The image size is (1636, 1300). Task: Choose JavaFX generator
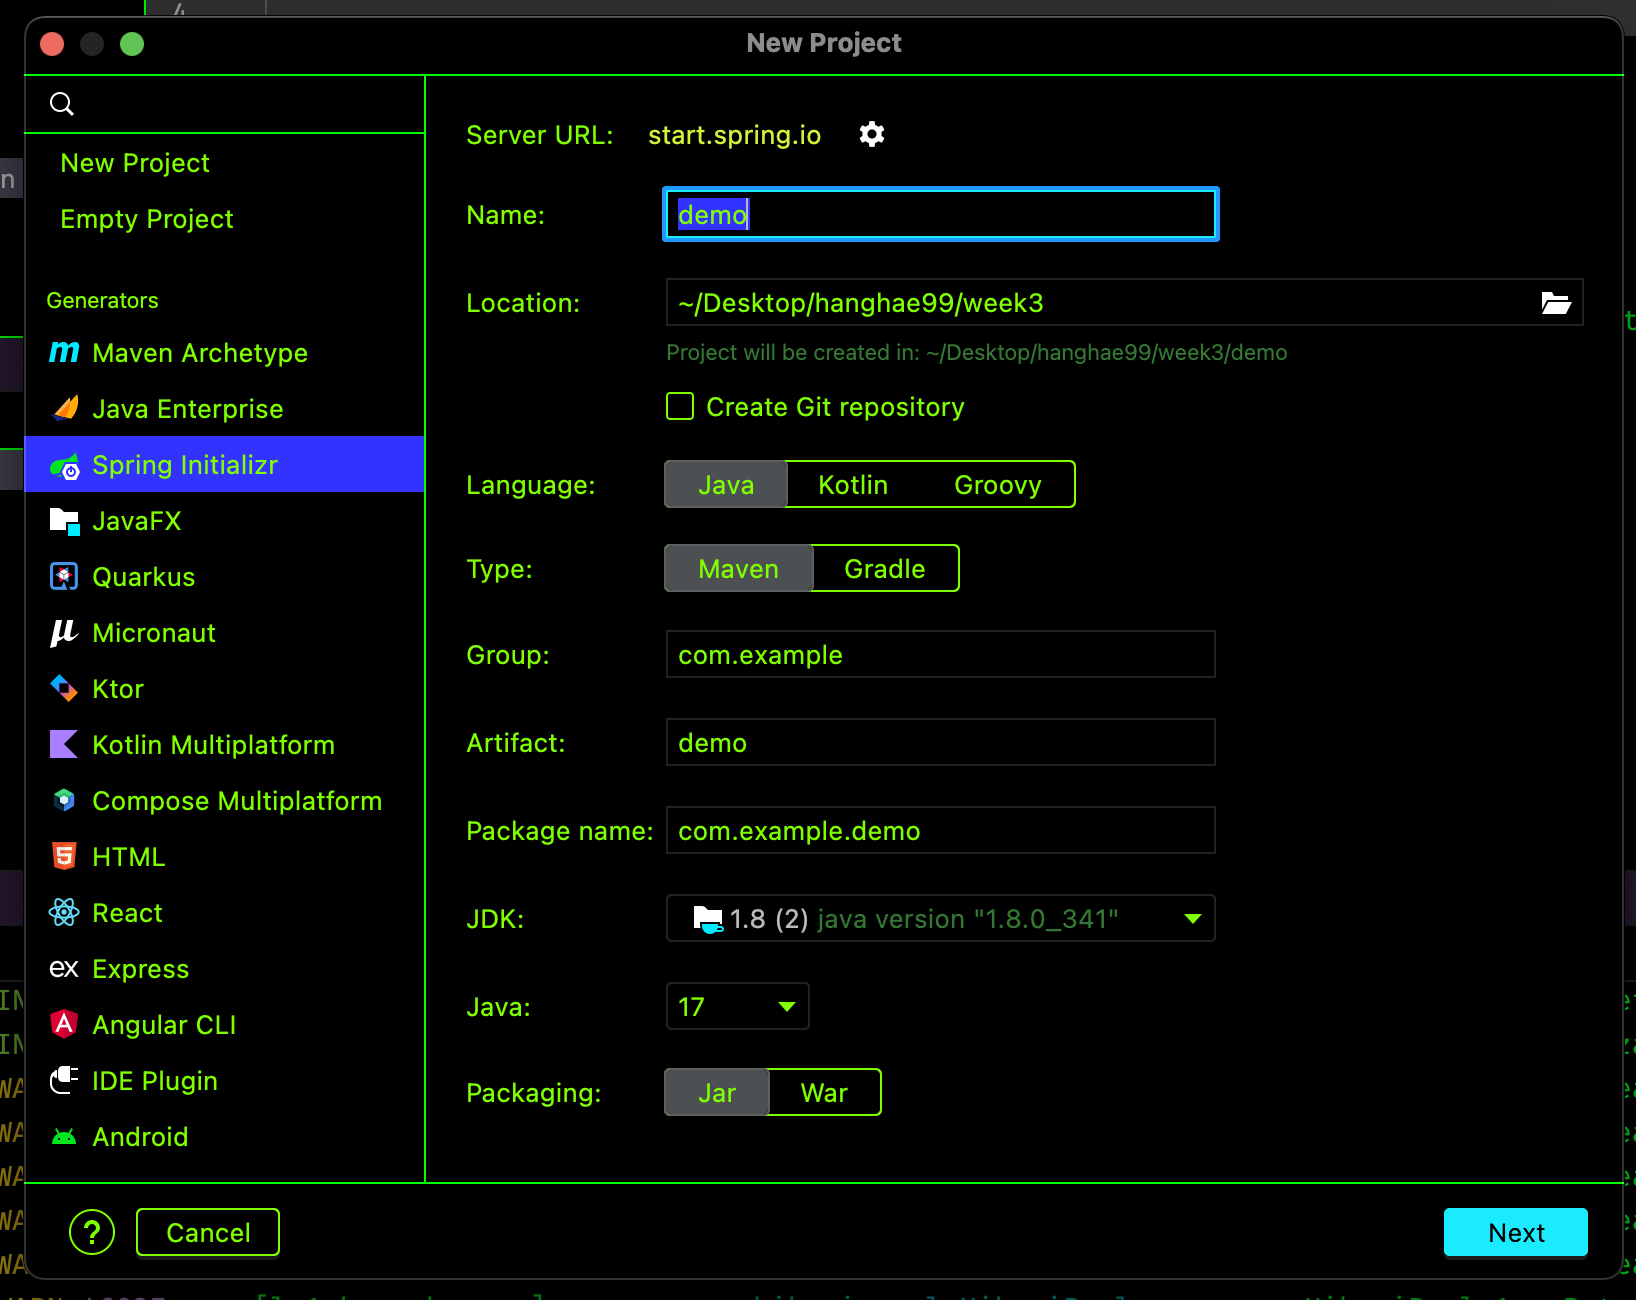click(x=224, y=520)
